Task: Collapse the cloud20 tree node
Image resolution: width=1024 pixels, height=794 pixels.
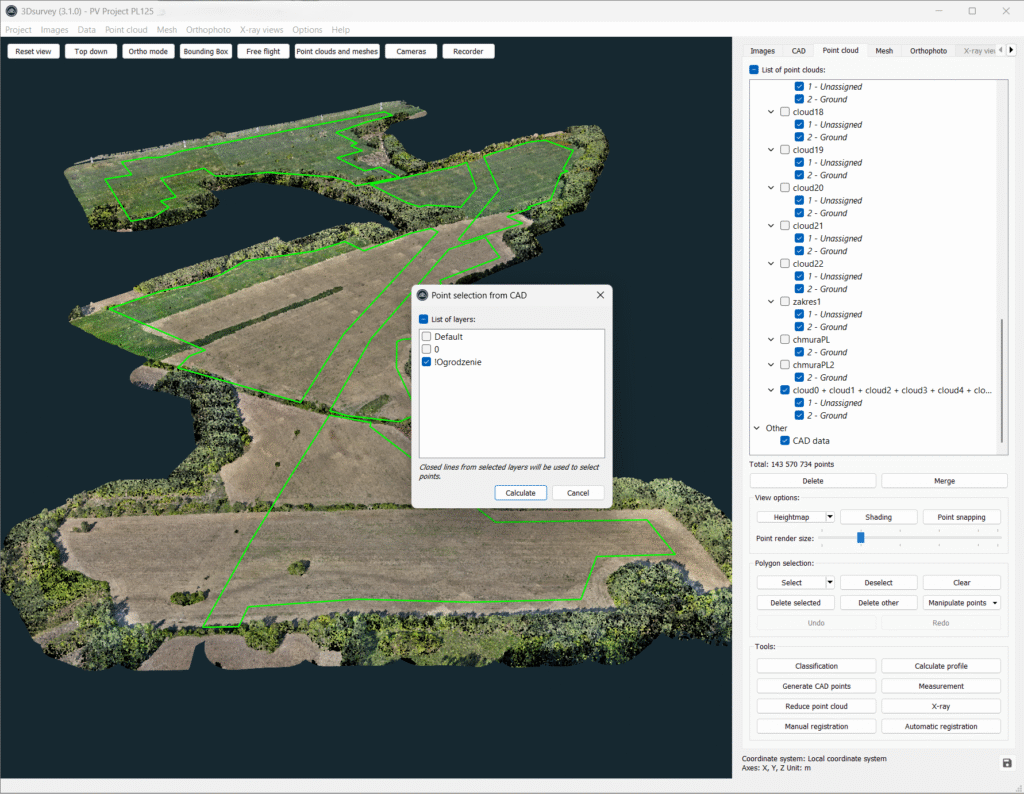Action: (x=771, y=187)
